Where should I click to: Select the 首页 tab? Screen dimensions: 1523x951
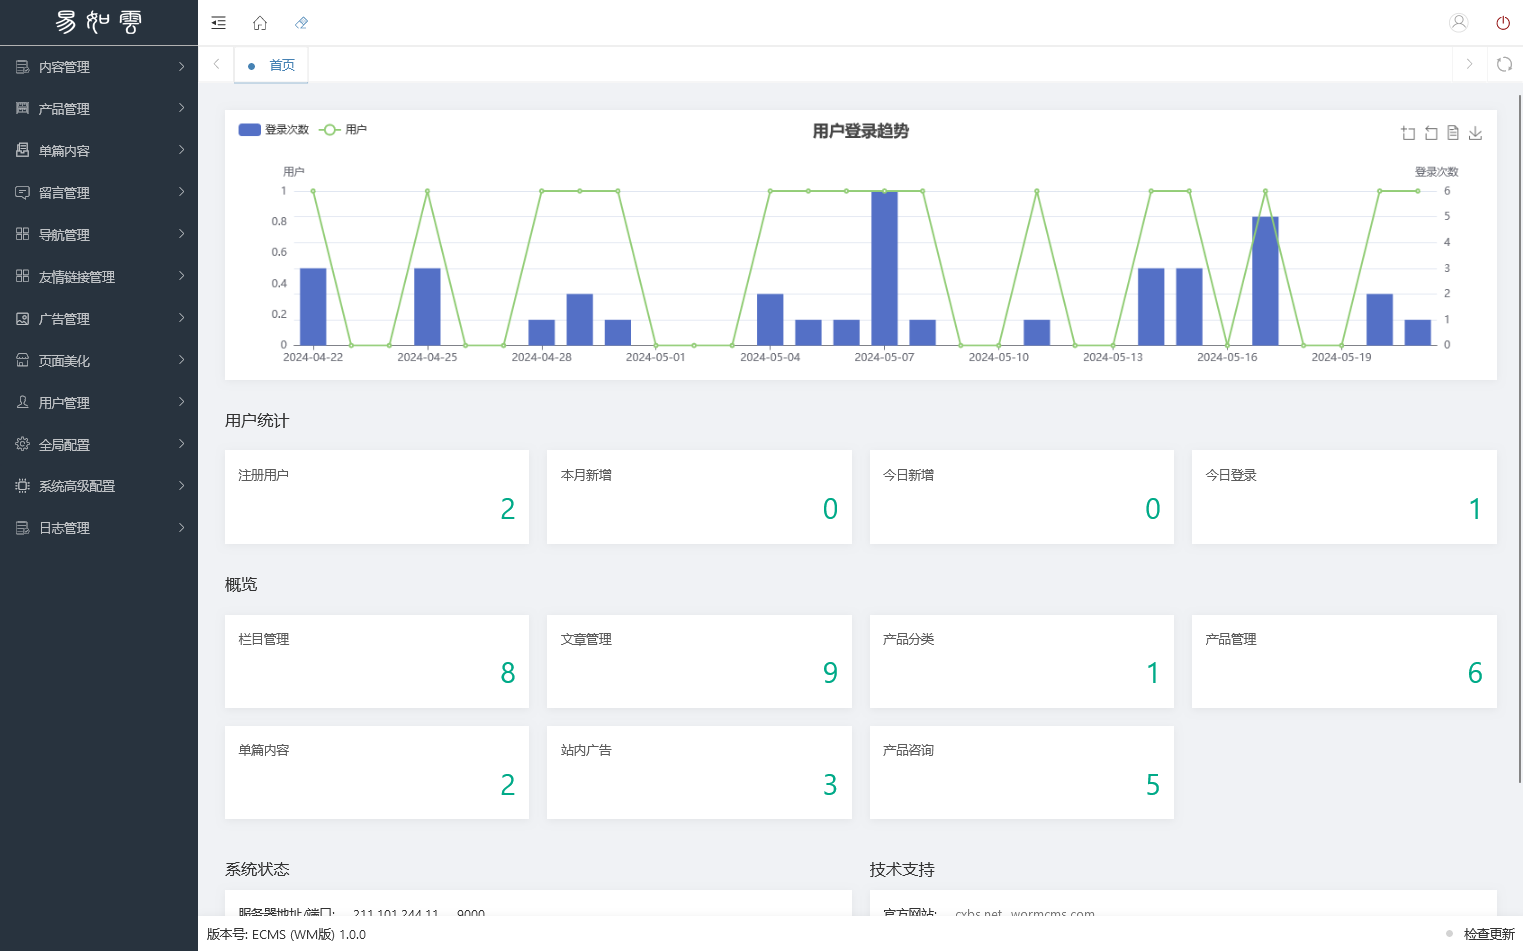271,65
